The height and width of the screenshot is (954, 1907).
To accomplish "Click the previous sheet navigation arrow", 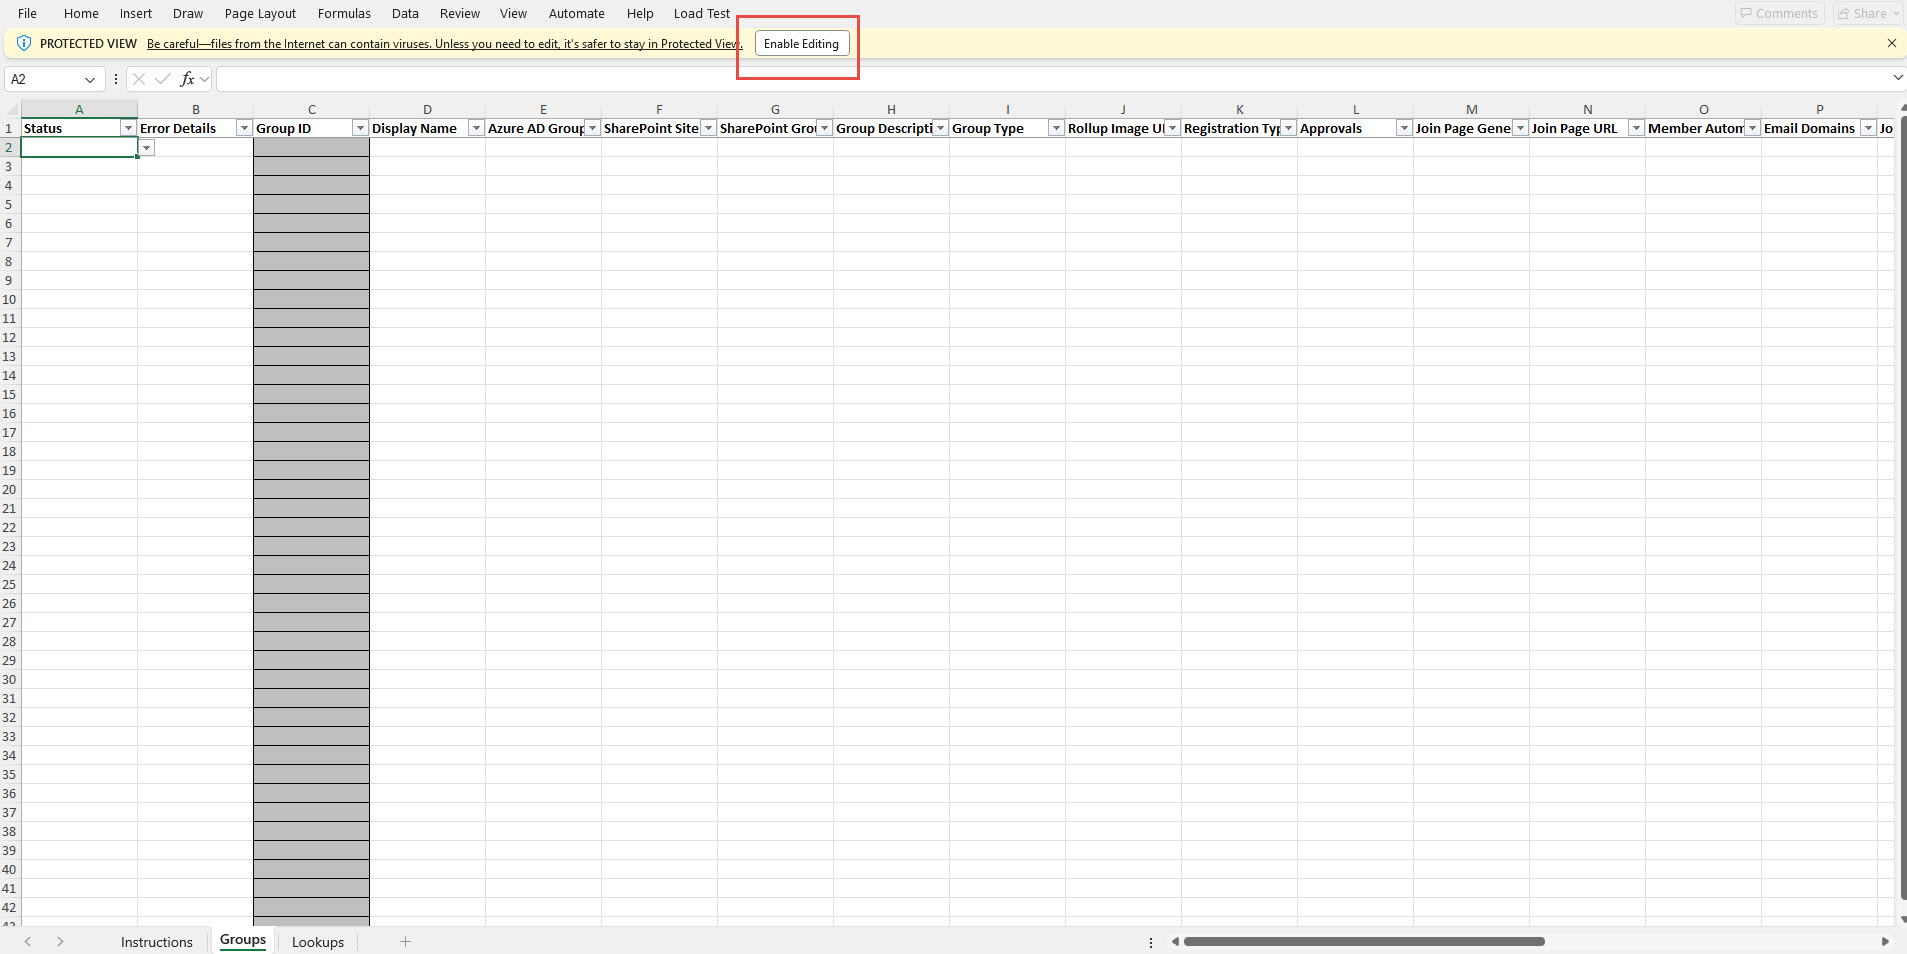I will [x=28, y=941].
